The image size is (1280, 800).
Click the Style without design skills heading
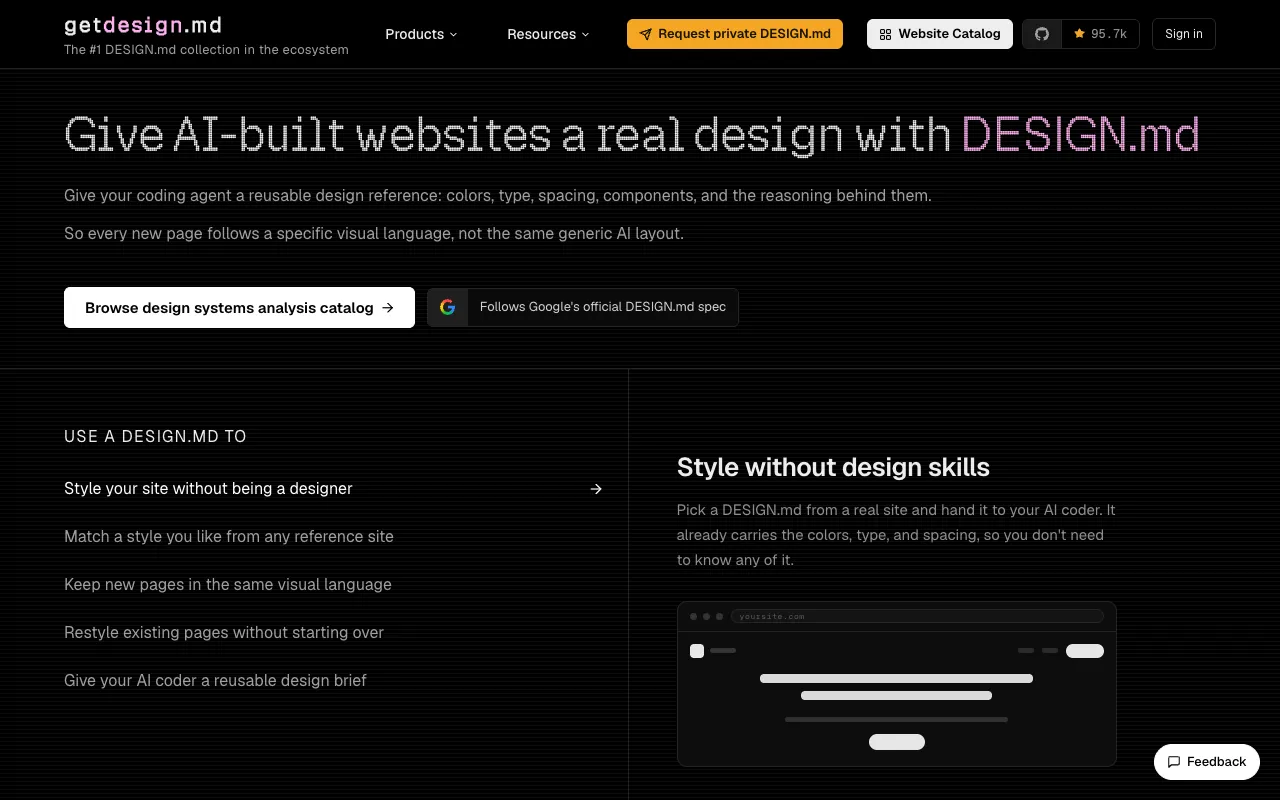[x=833, y=467]
